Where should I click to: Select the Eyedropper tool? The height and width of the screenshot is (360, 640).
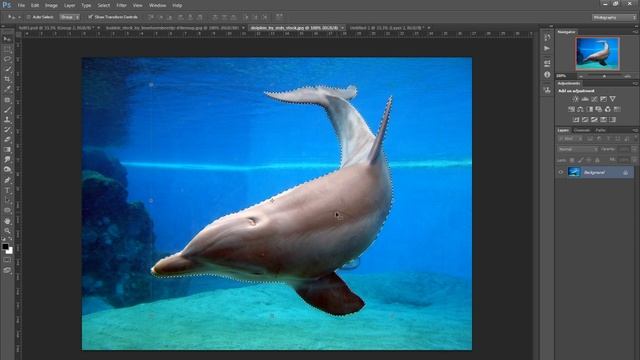7,89
